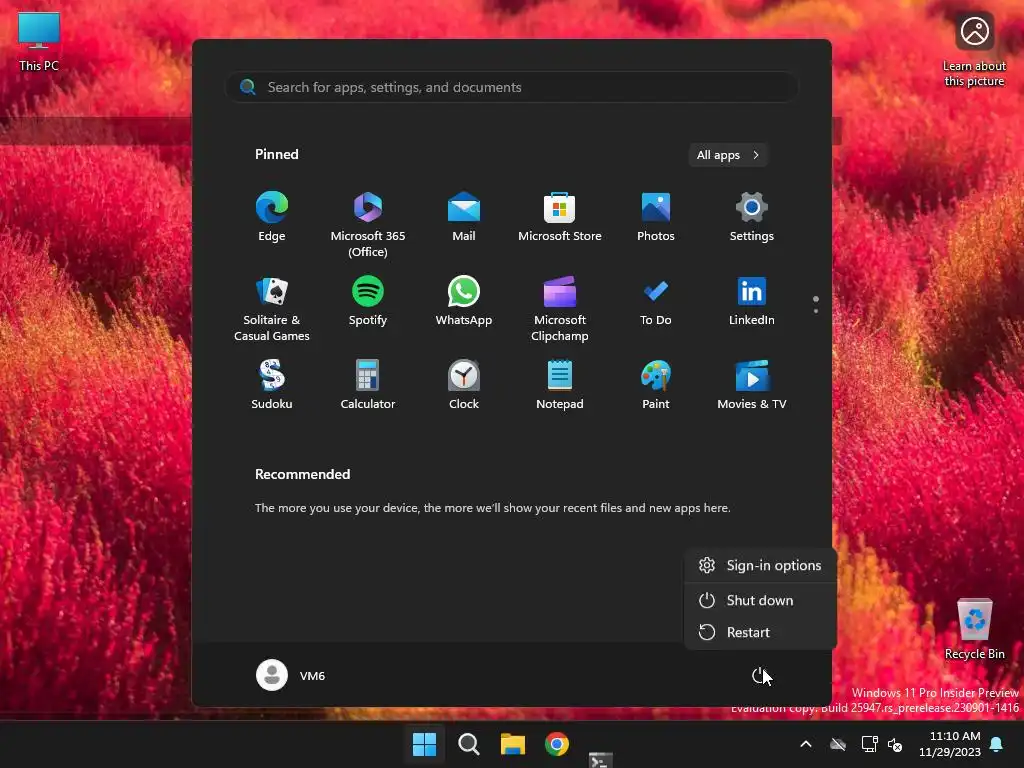Viewport: 1024px width, 768px height.
Task: Open Paint
Action: coord(656,385)
